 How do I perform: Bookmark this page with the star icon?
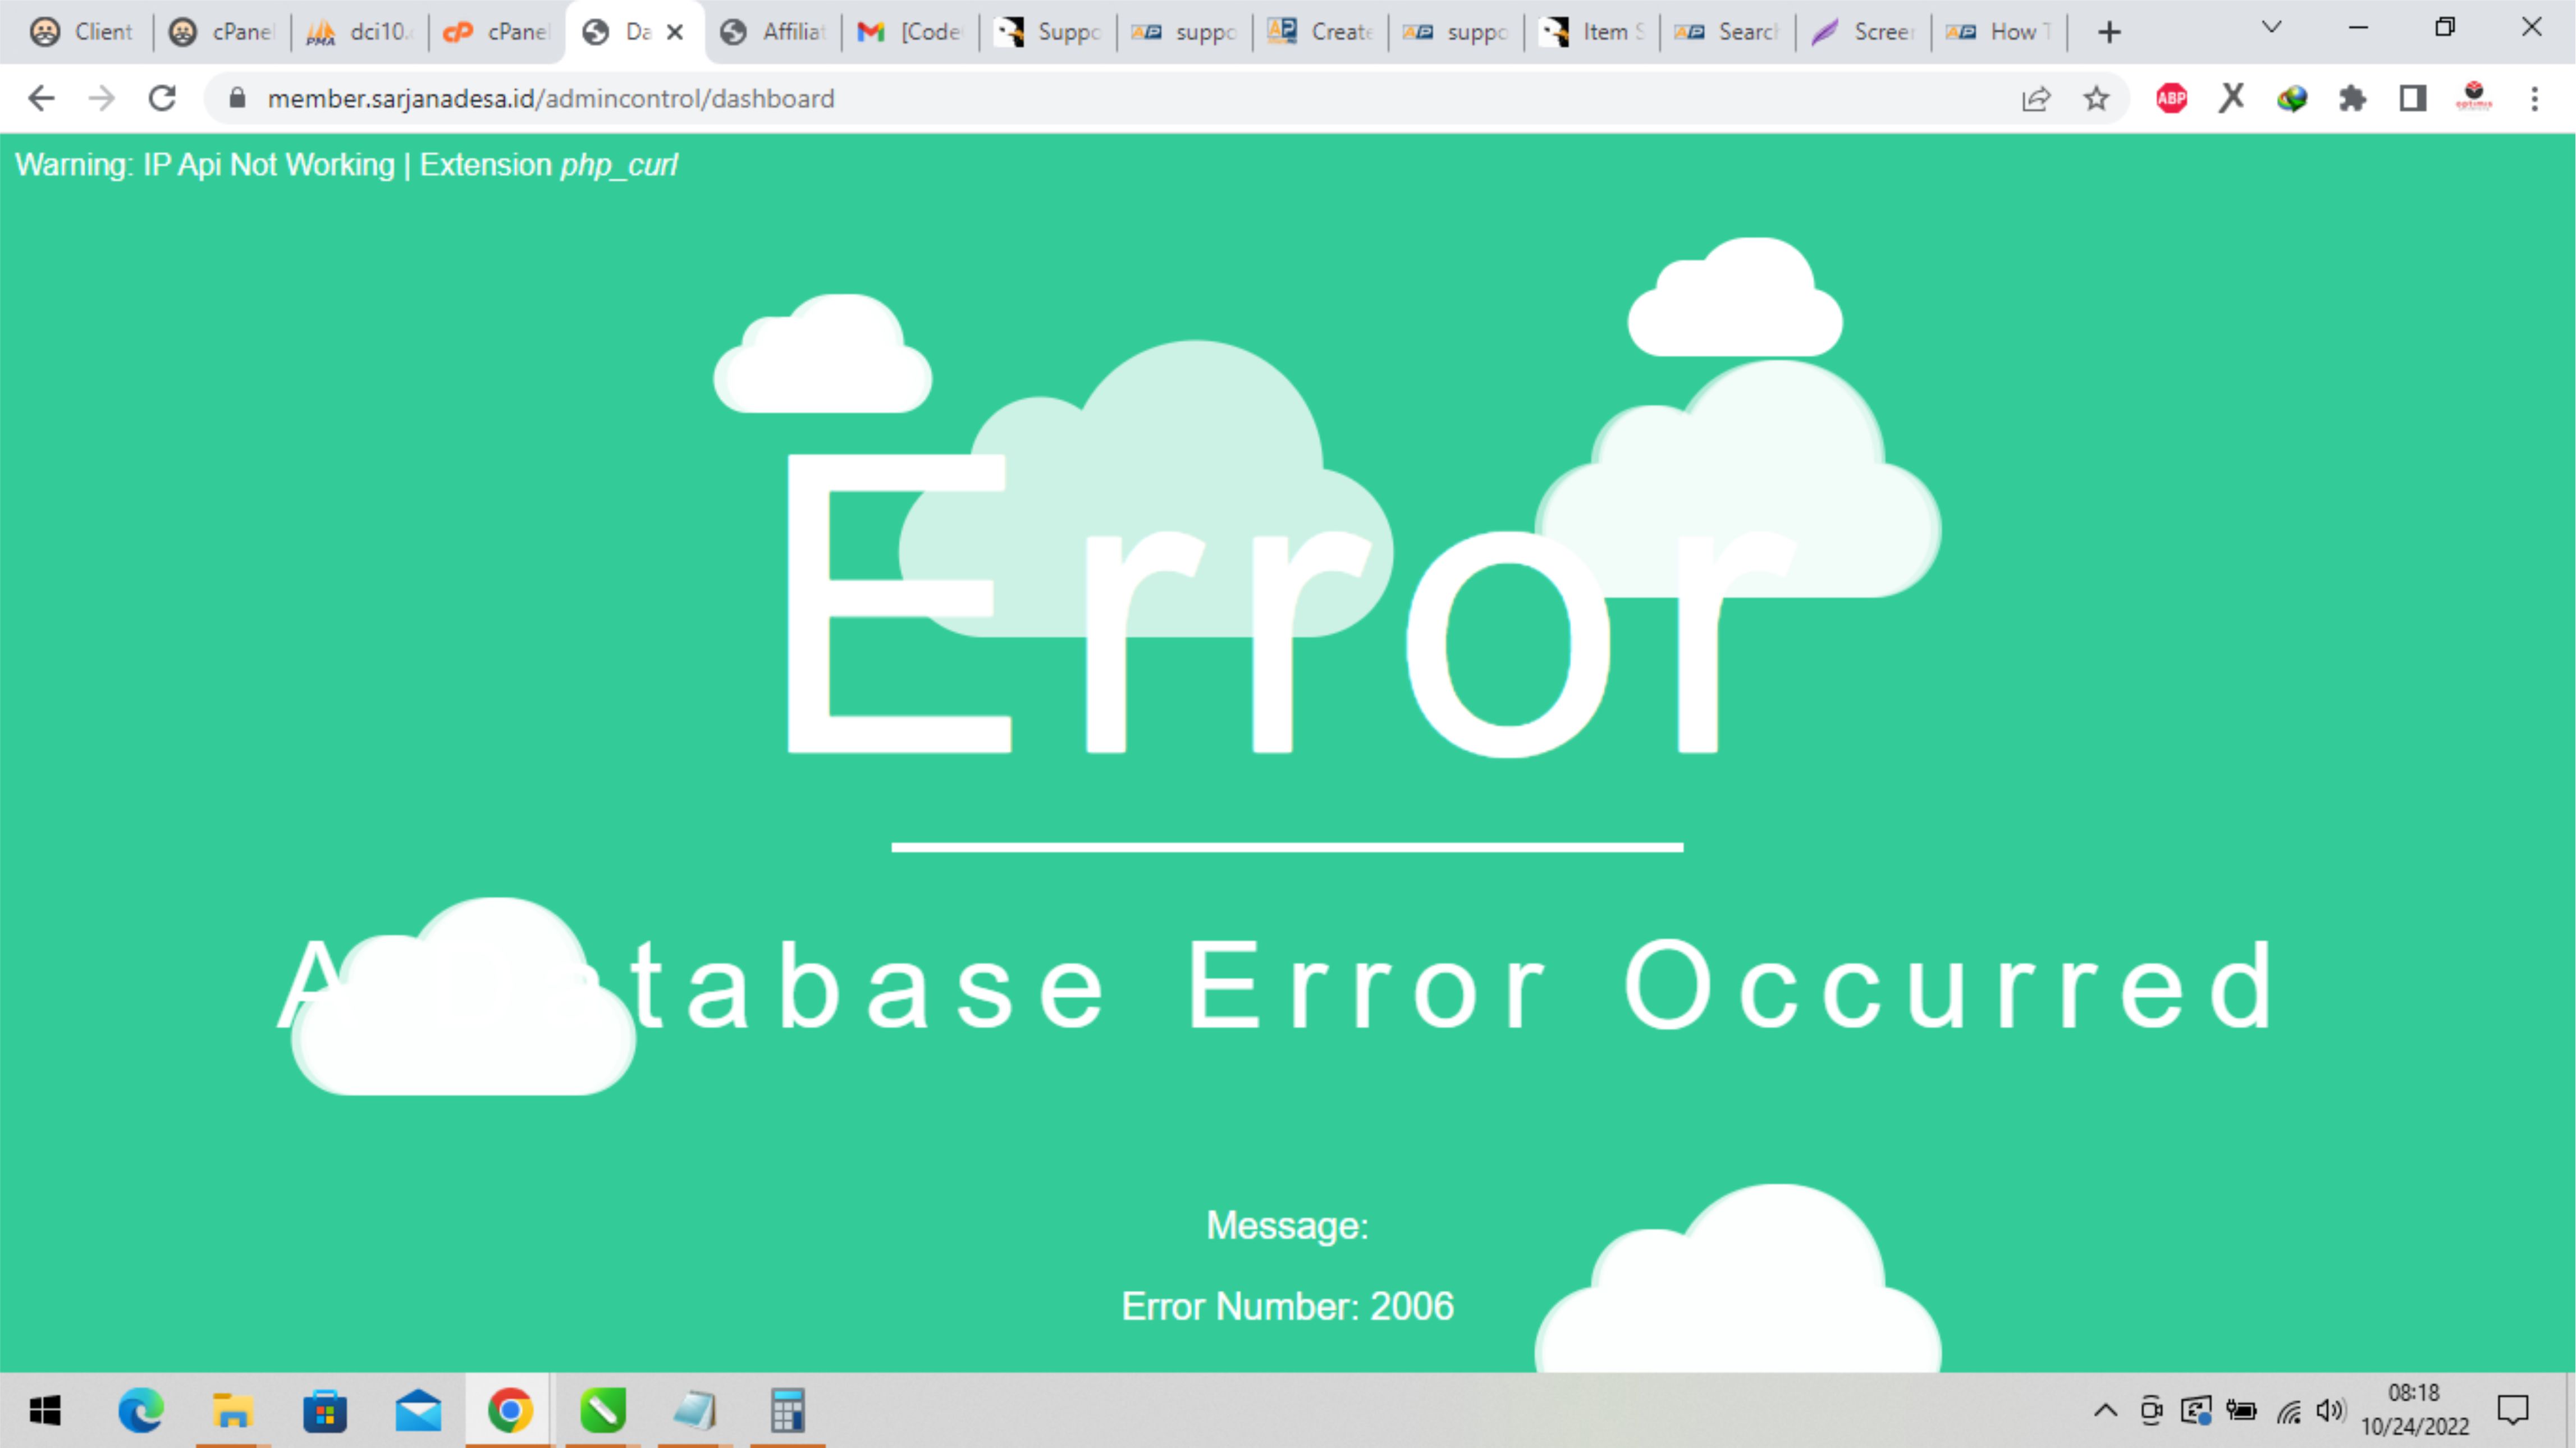coord(2096,98)
